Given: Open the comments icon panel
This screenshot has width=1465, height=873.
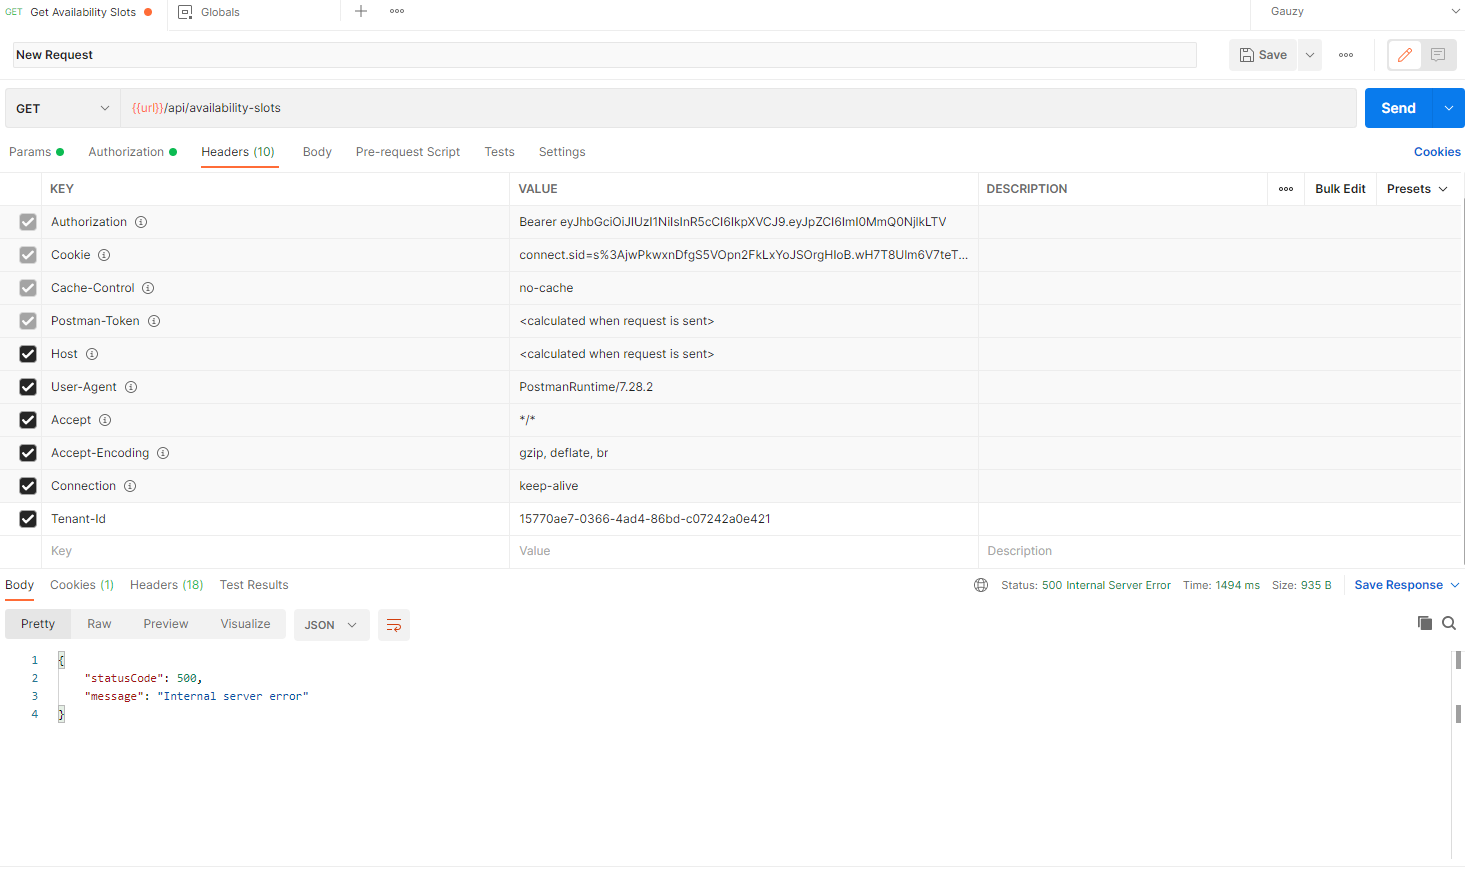Looking at the screenshot, I should 1438,55.
